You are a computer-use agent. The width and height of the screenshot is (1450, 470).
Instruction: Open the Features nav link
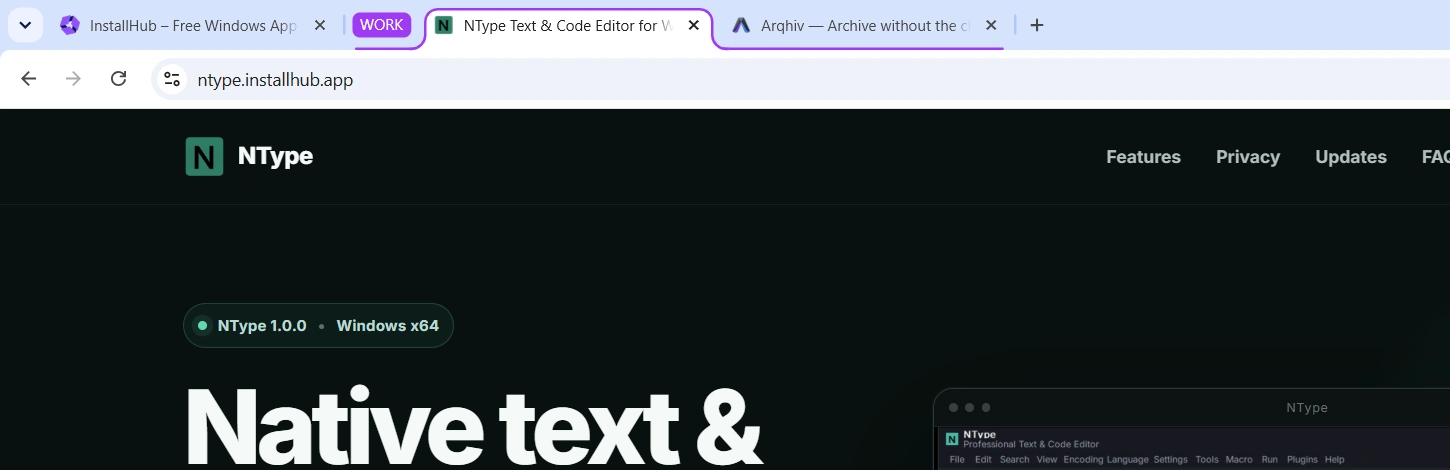point(1143,157)
